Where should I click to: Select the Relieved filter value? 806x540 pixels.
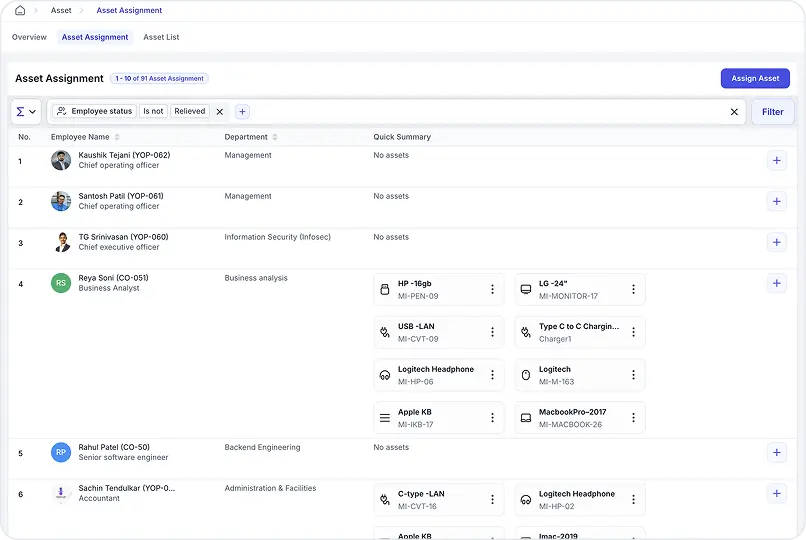tap(189, 112)
